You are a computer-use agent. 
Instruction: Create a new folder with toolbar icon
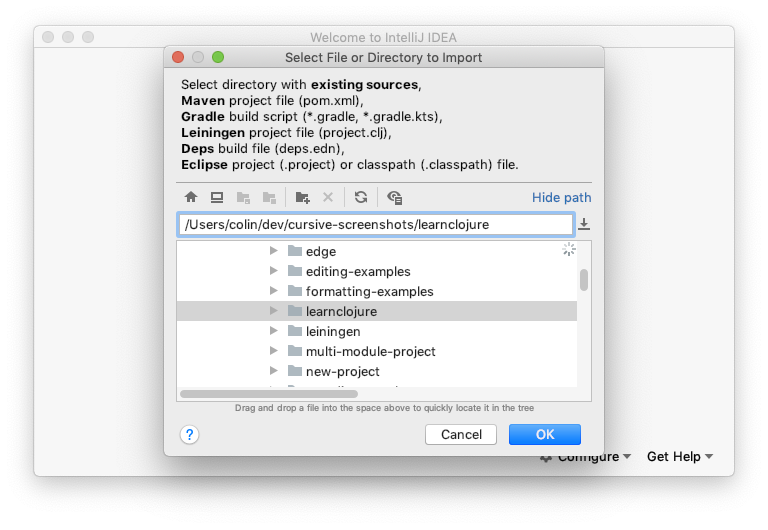click(x=302, y=197)
